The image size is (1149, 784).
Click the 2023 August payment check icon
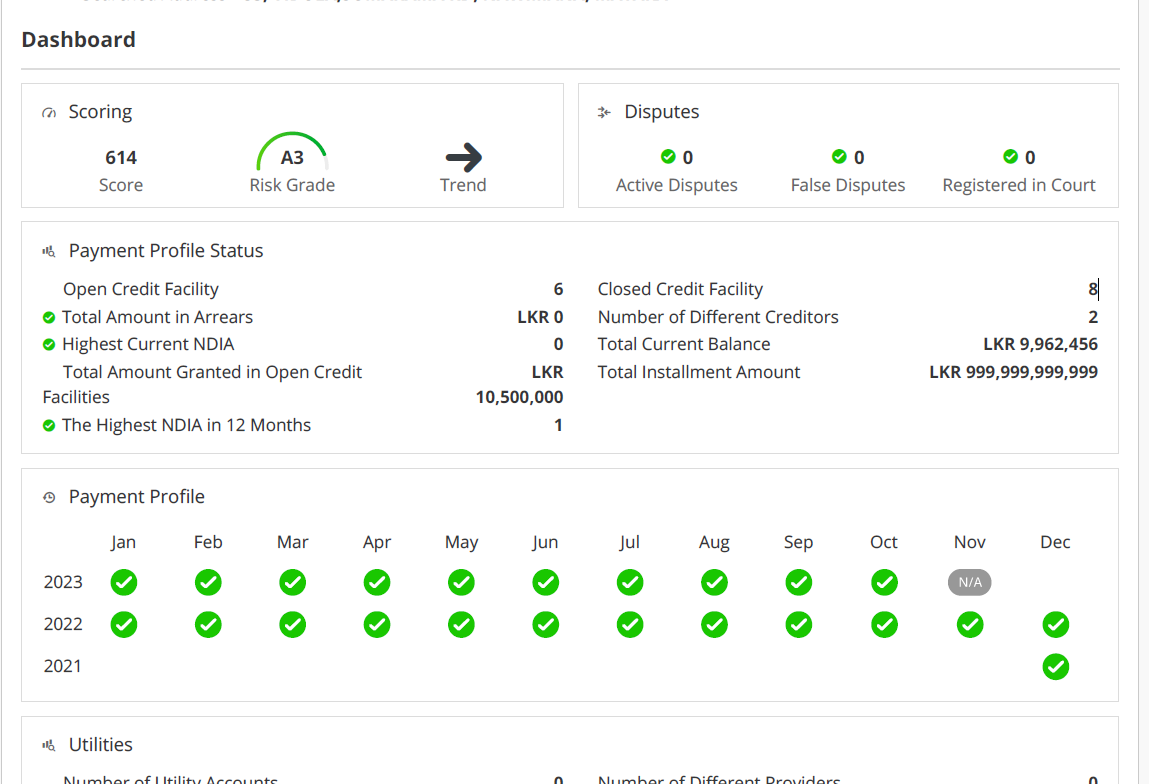714,583
